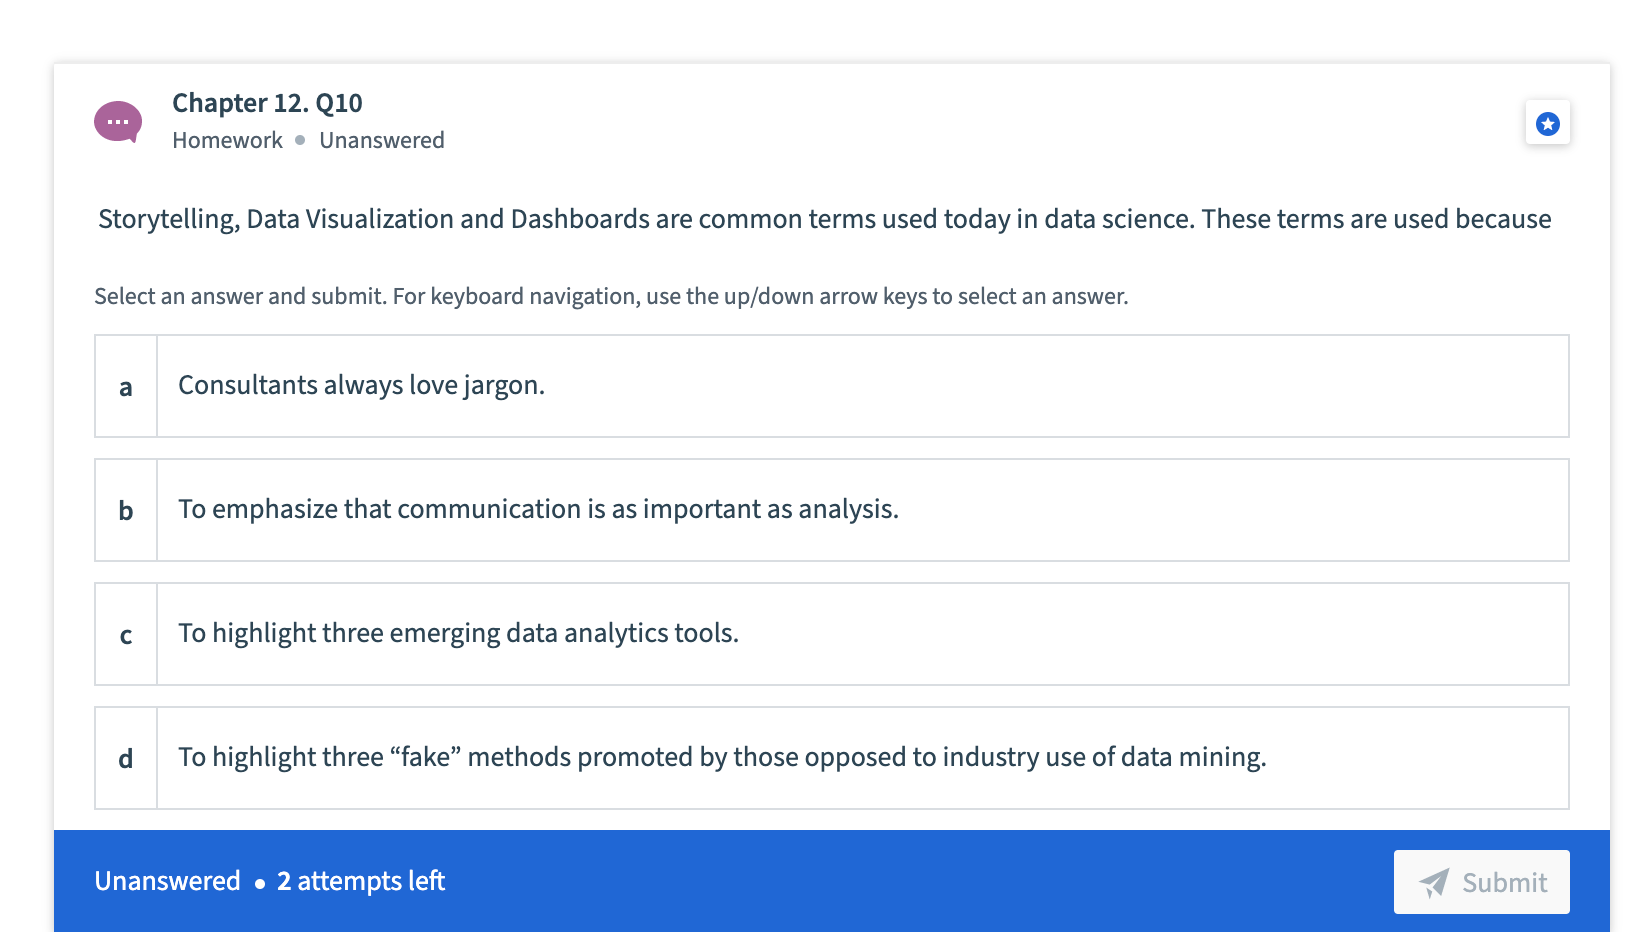Click the Homework label under the title
The image size is (1642, 932).
(x=227, y=140)
